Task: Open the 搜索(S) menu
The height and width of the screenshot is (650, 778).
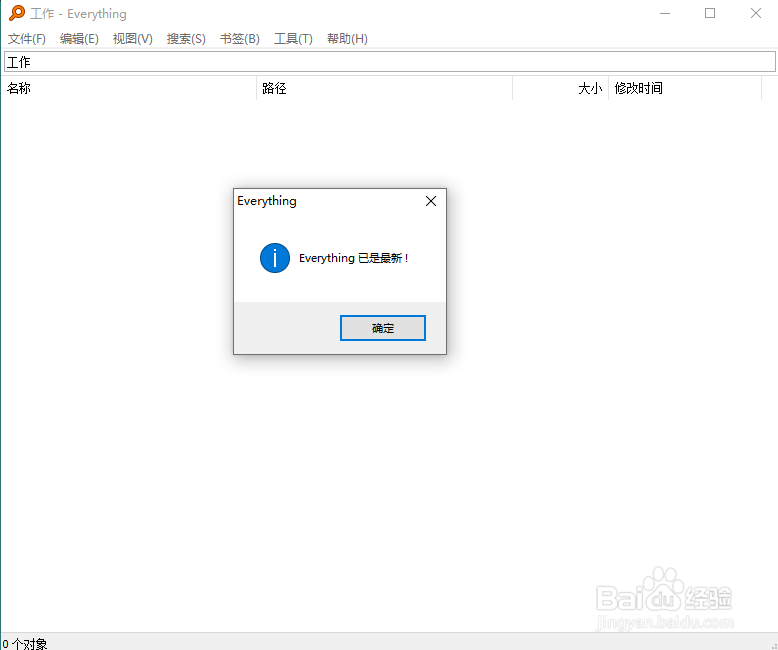Action: [186, 39]
